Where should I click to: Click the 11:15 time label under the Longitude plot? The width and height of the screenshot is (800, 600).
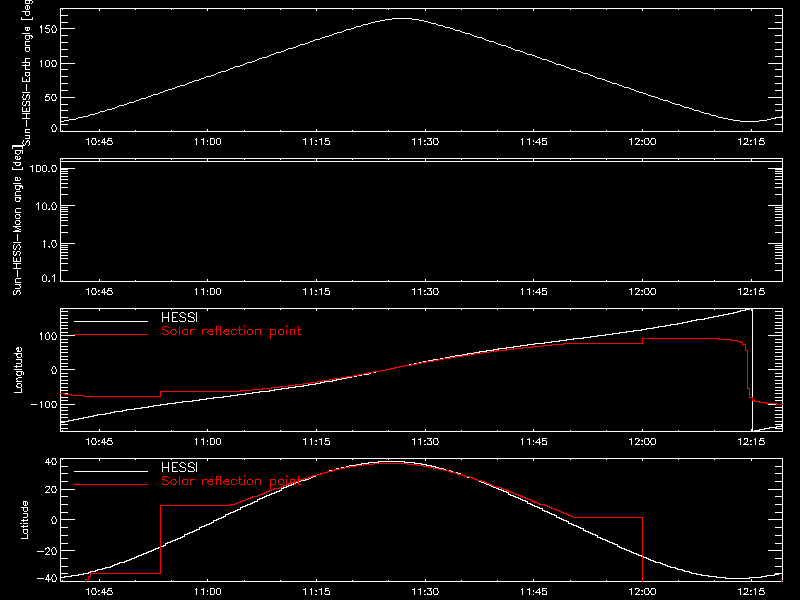pyautogui.click(x=316, y=442)
